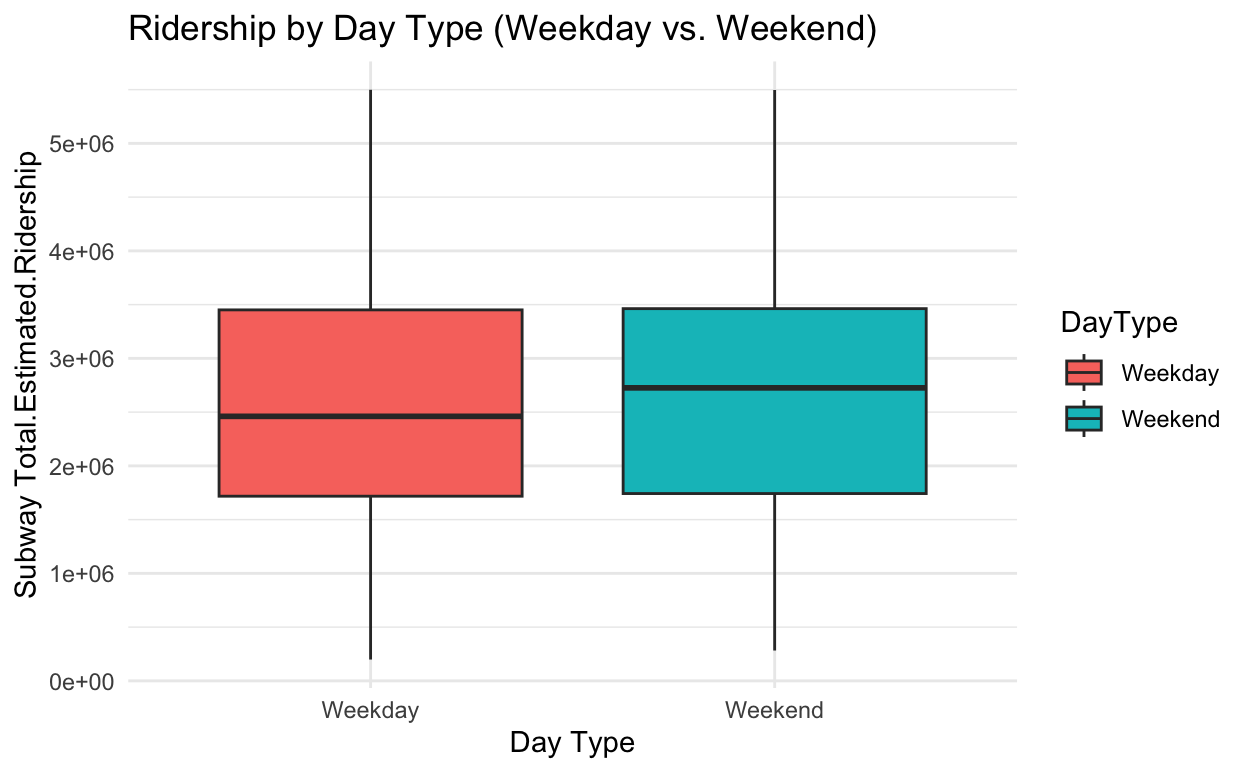The height and width of the screenshot is (772, 1250).
Task: Click the Weekend lower whisker line
Action: tap(774, 570)
